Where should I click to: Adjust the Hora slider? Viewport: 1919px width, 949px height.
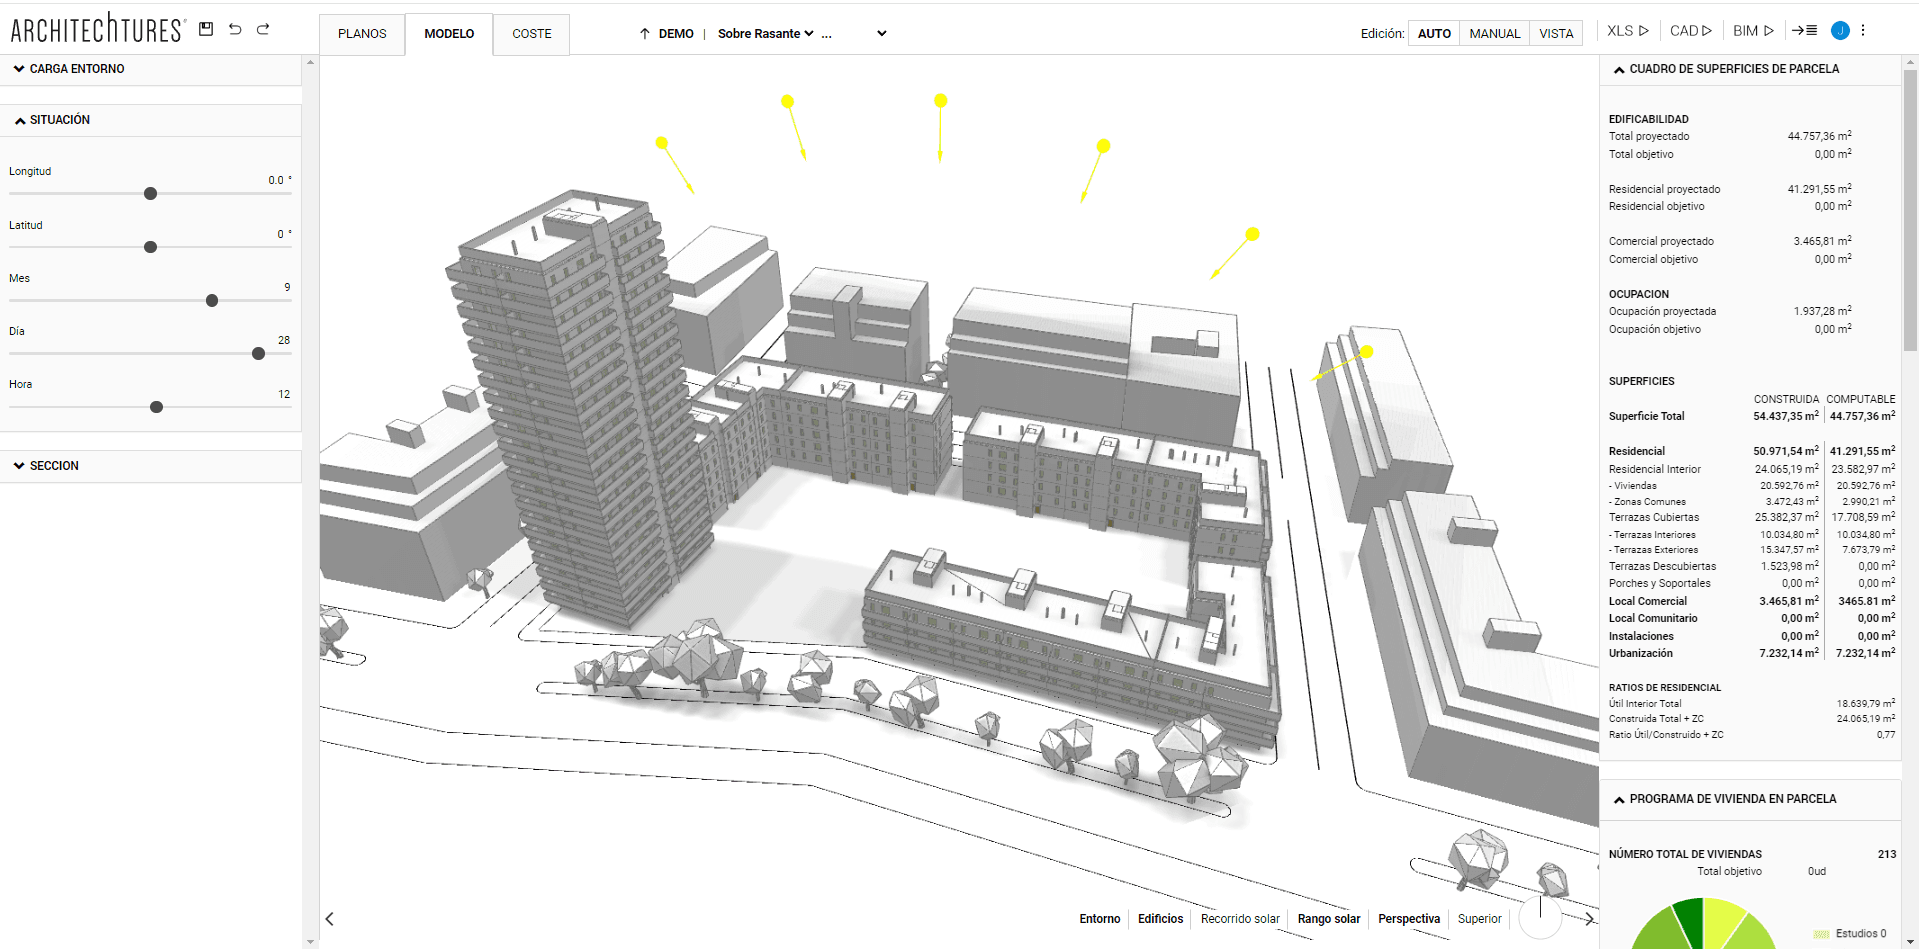pos(155,407)
